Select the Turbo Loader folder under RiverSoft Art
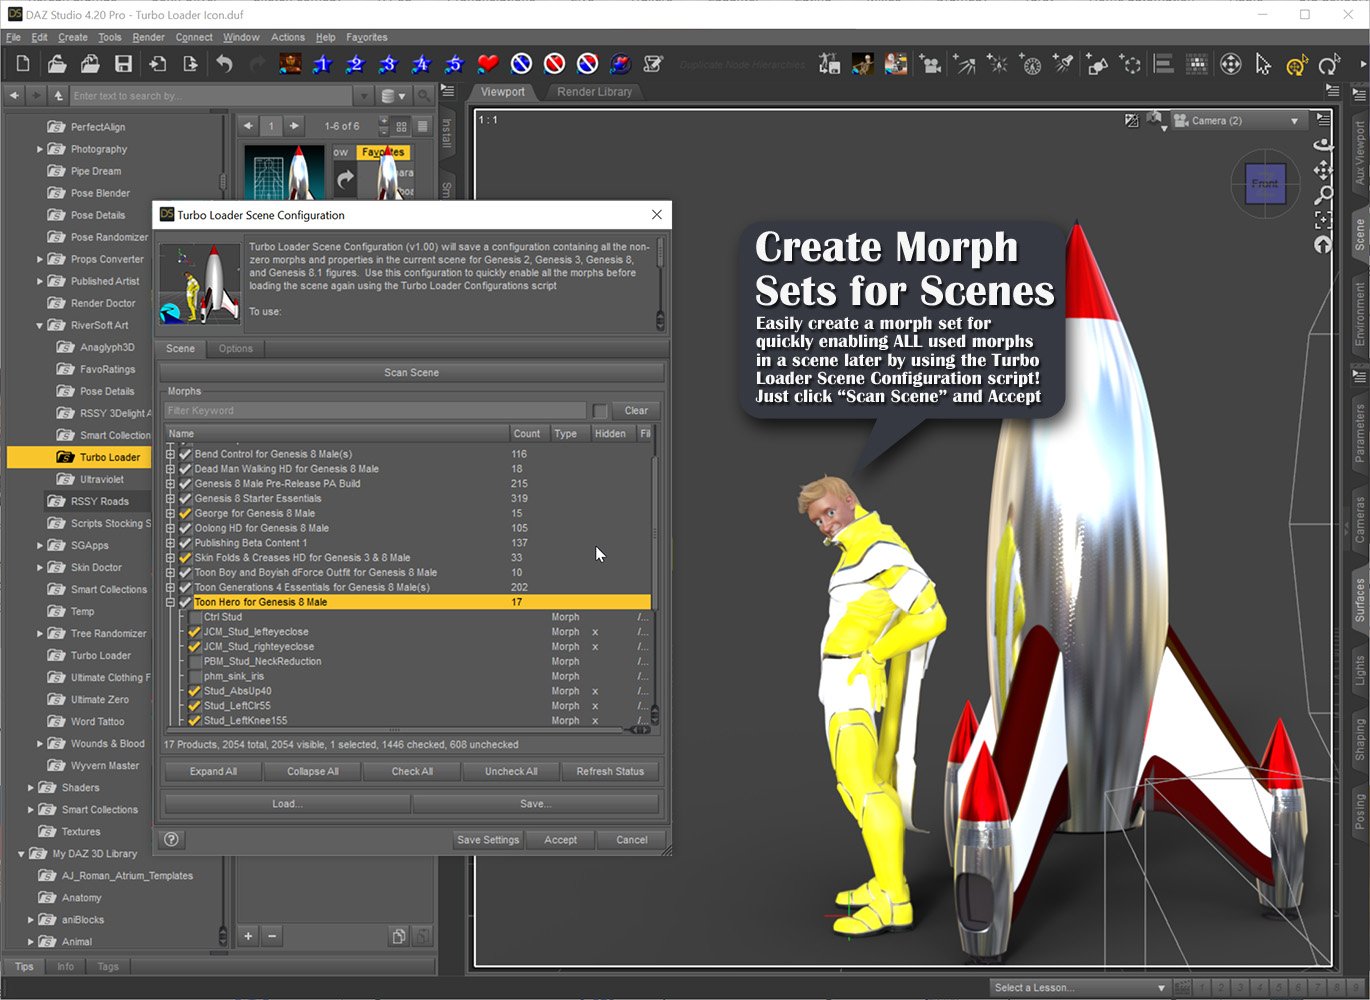Image resolution: width=1370 pixels, height=1000 pixels. point(110,457)
